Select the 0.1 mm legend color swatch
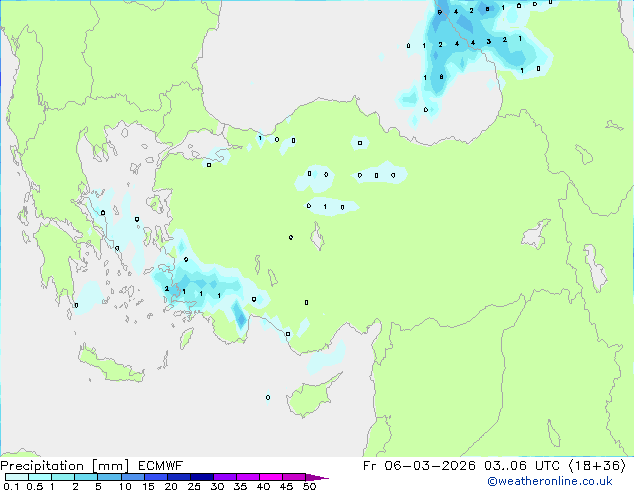This screenshot has width=634, height=490. 17,477
